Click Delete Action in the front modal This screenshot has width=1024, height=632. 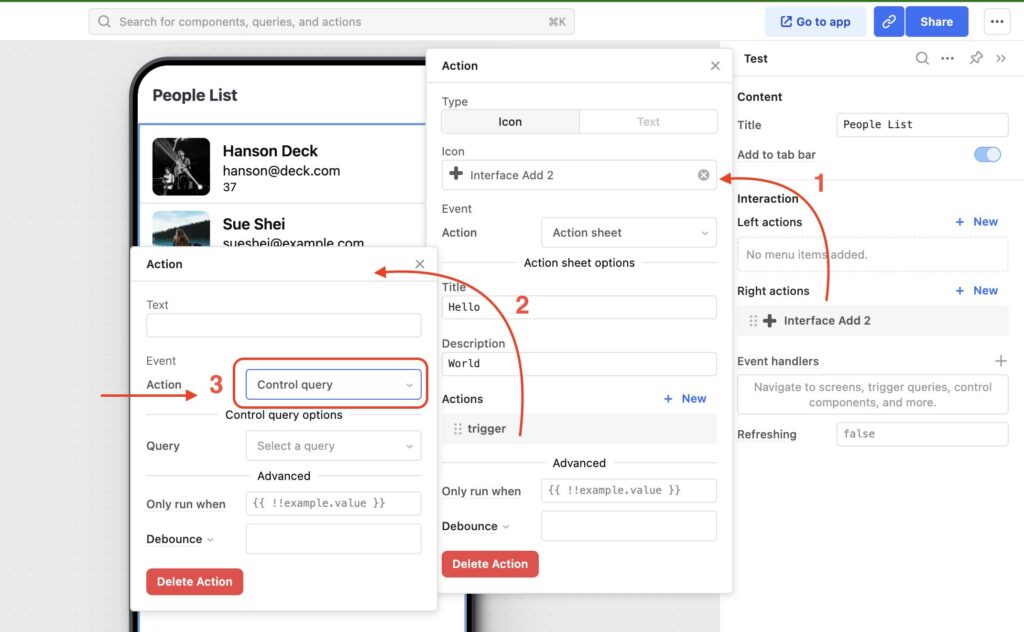[194, 581]
